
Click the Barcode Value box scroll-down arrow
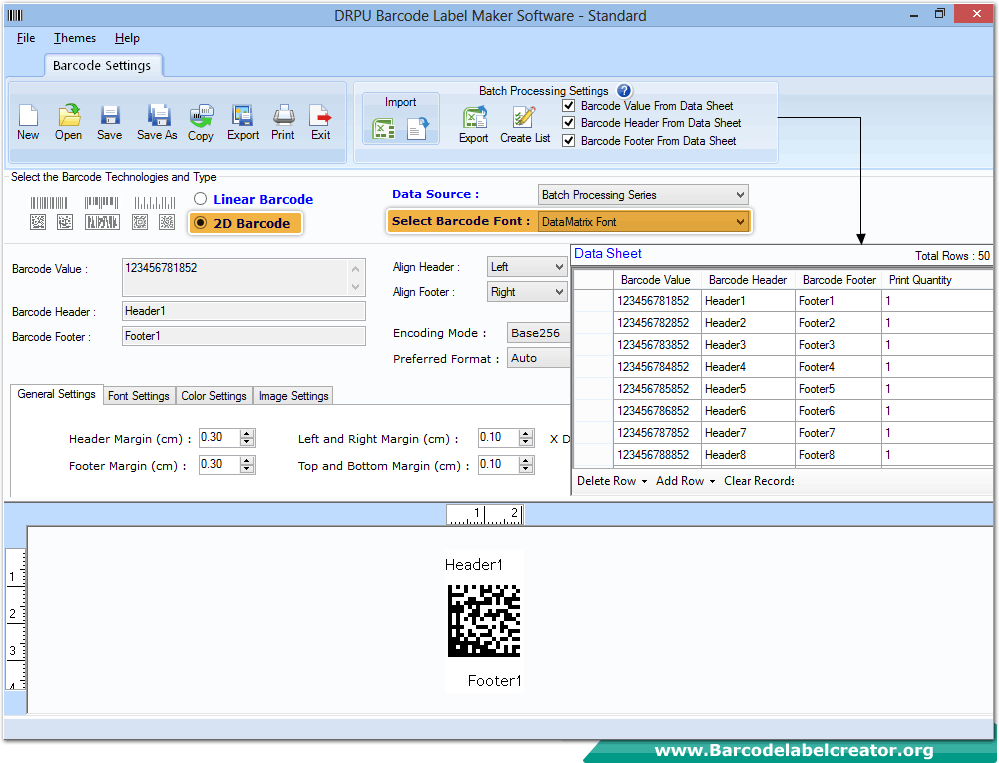click(356, 287)
